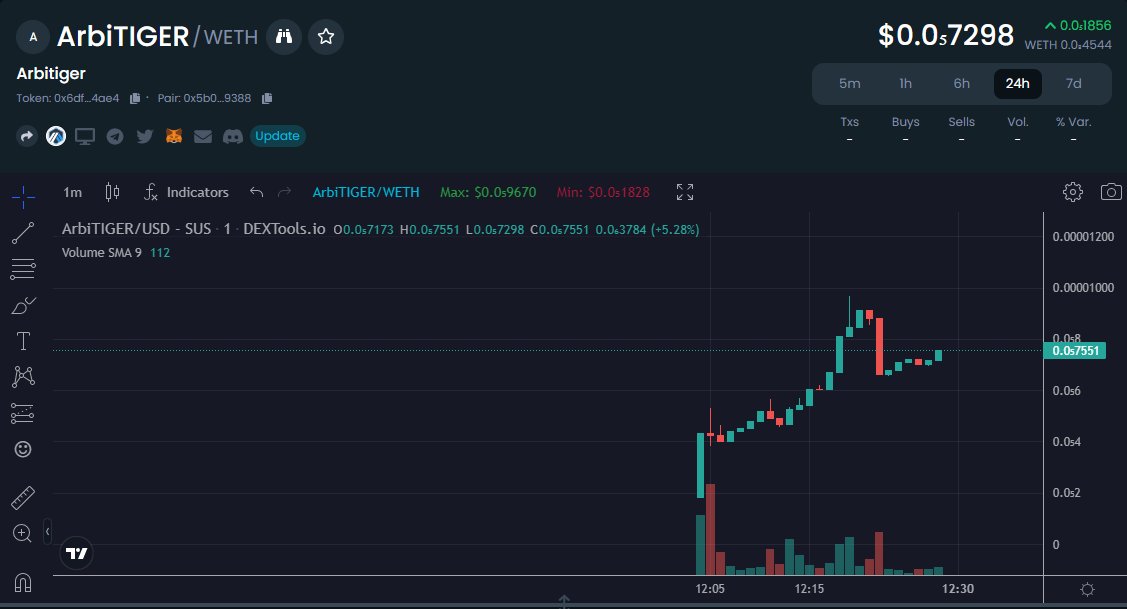Select the forecast and measurement tools
1127x609 pixels.
pyautogui.click(x=23, y=413)
